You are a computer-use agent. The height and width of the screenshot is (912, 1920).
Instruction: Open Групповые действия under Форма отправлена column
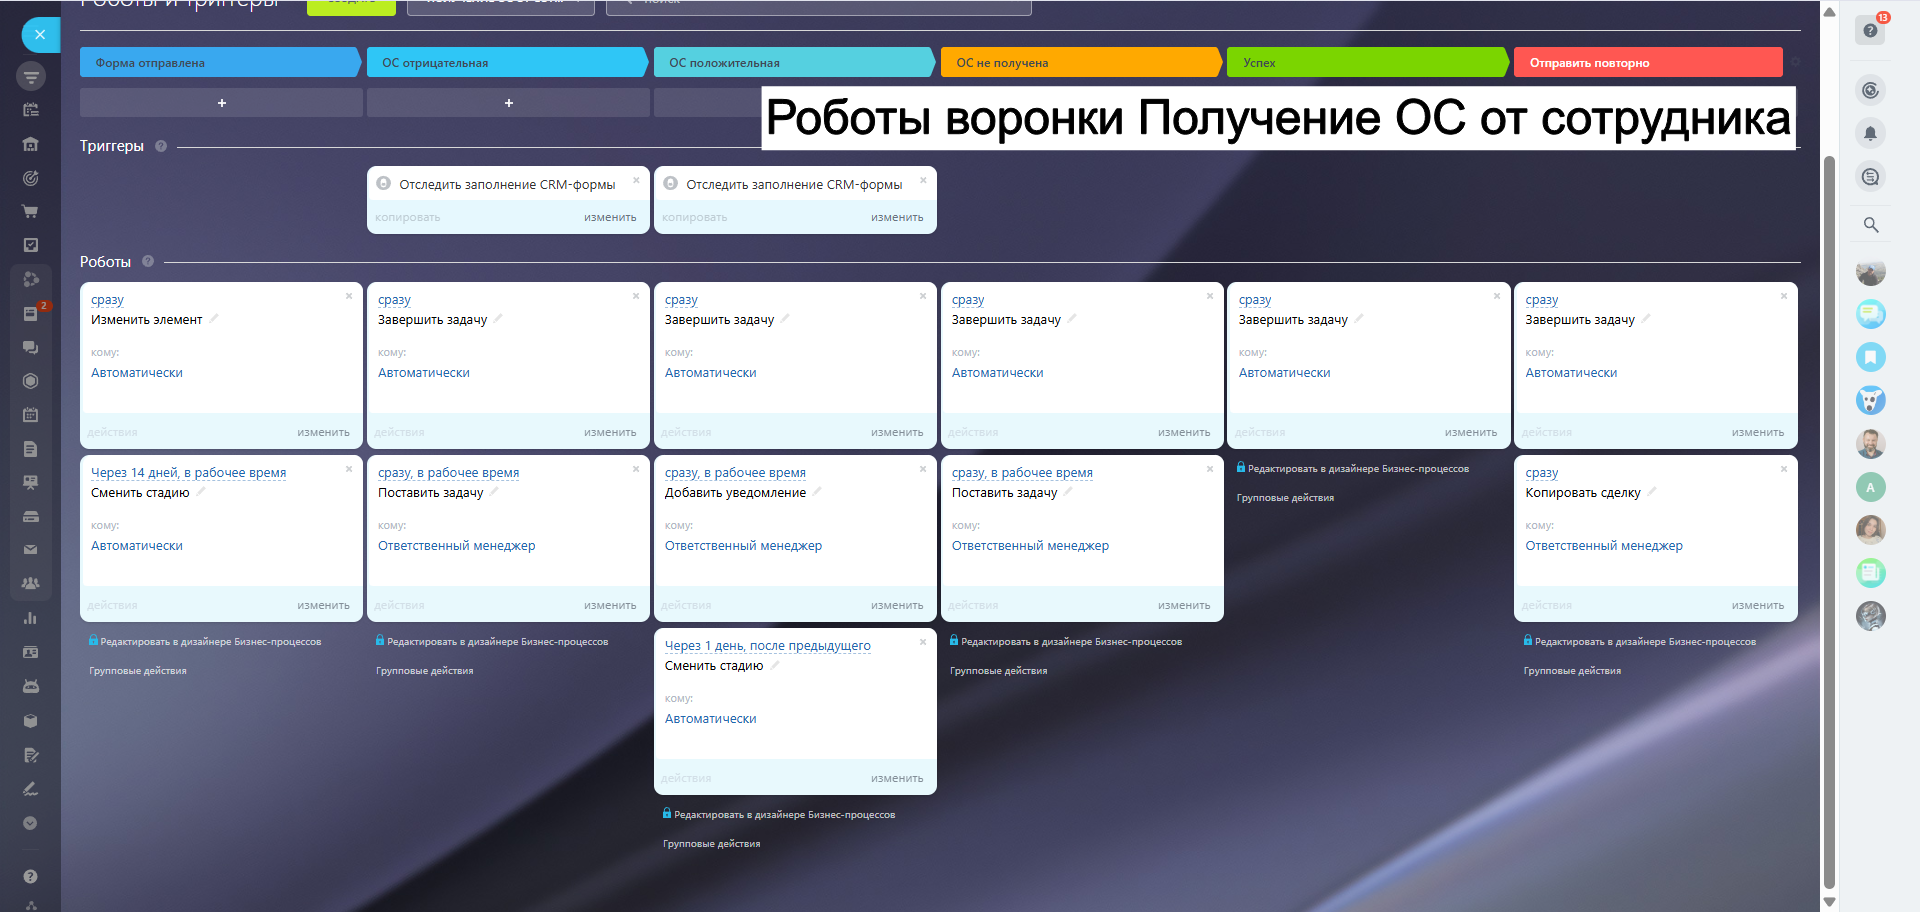click(138, 671)
